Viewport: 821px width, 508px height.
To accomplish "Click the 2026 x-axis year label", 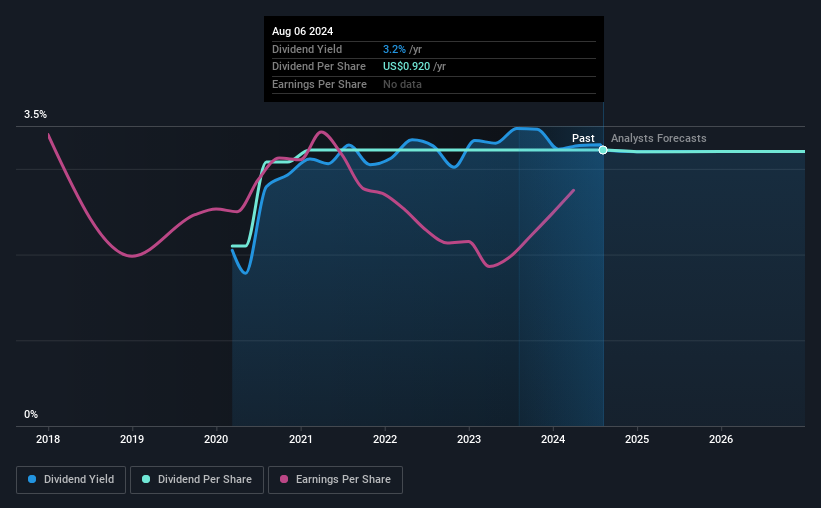I will 721,439.
